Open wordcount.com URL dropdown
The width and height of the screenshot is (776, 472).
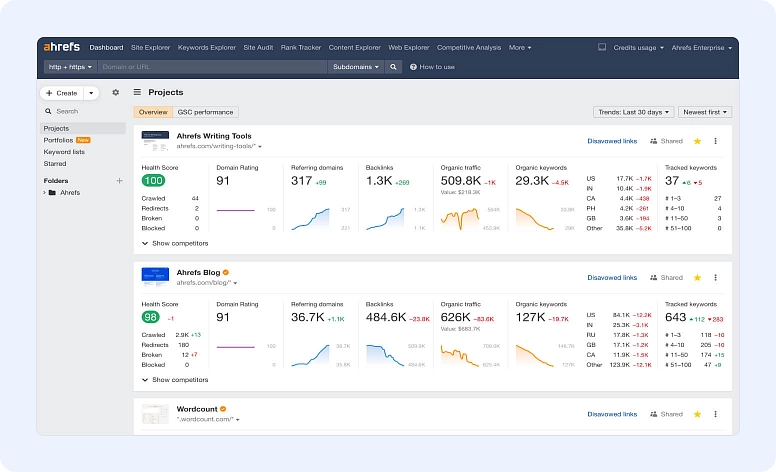(x=238, y=420)
